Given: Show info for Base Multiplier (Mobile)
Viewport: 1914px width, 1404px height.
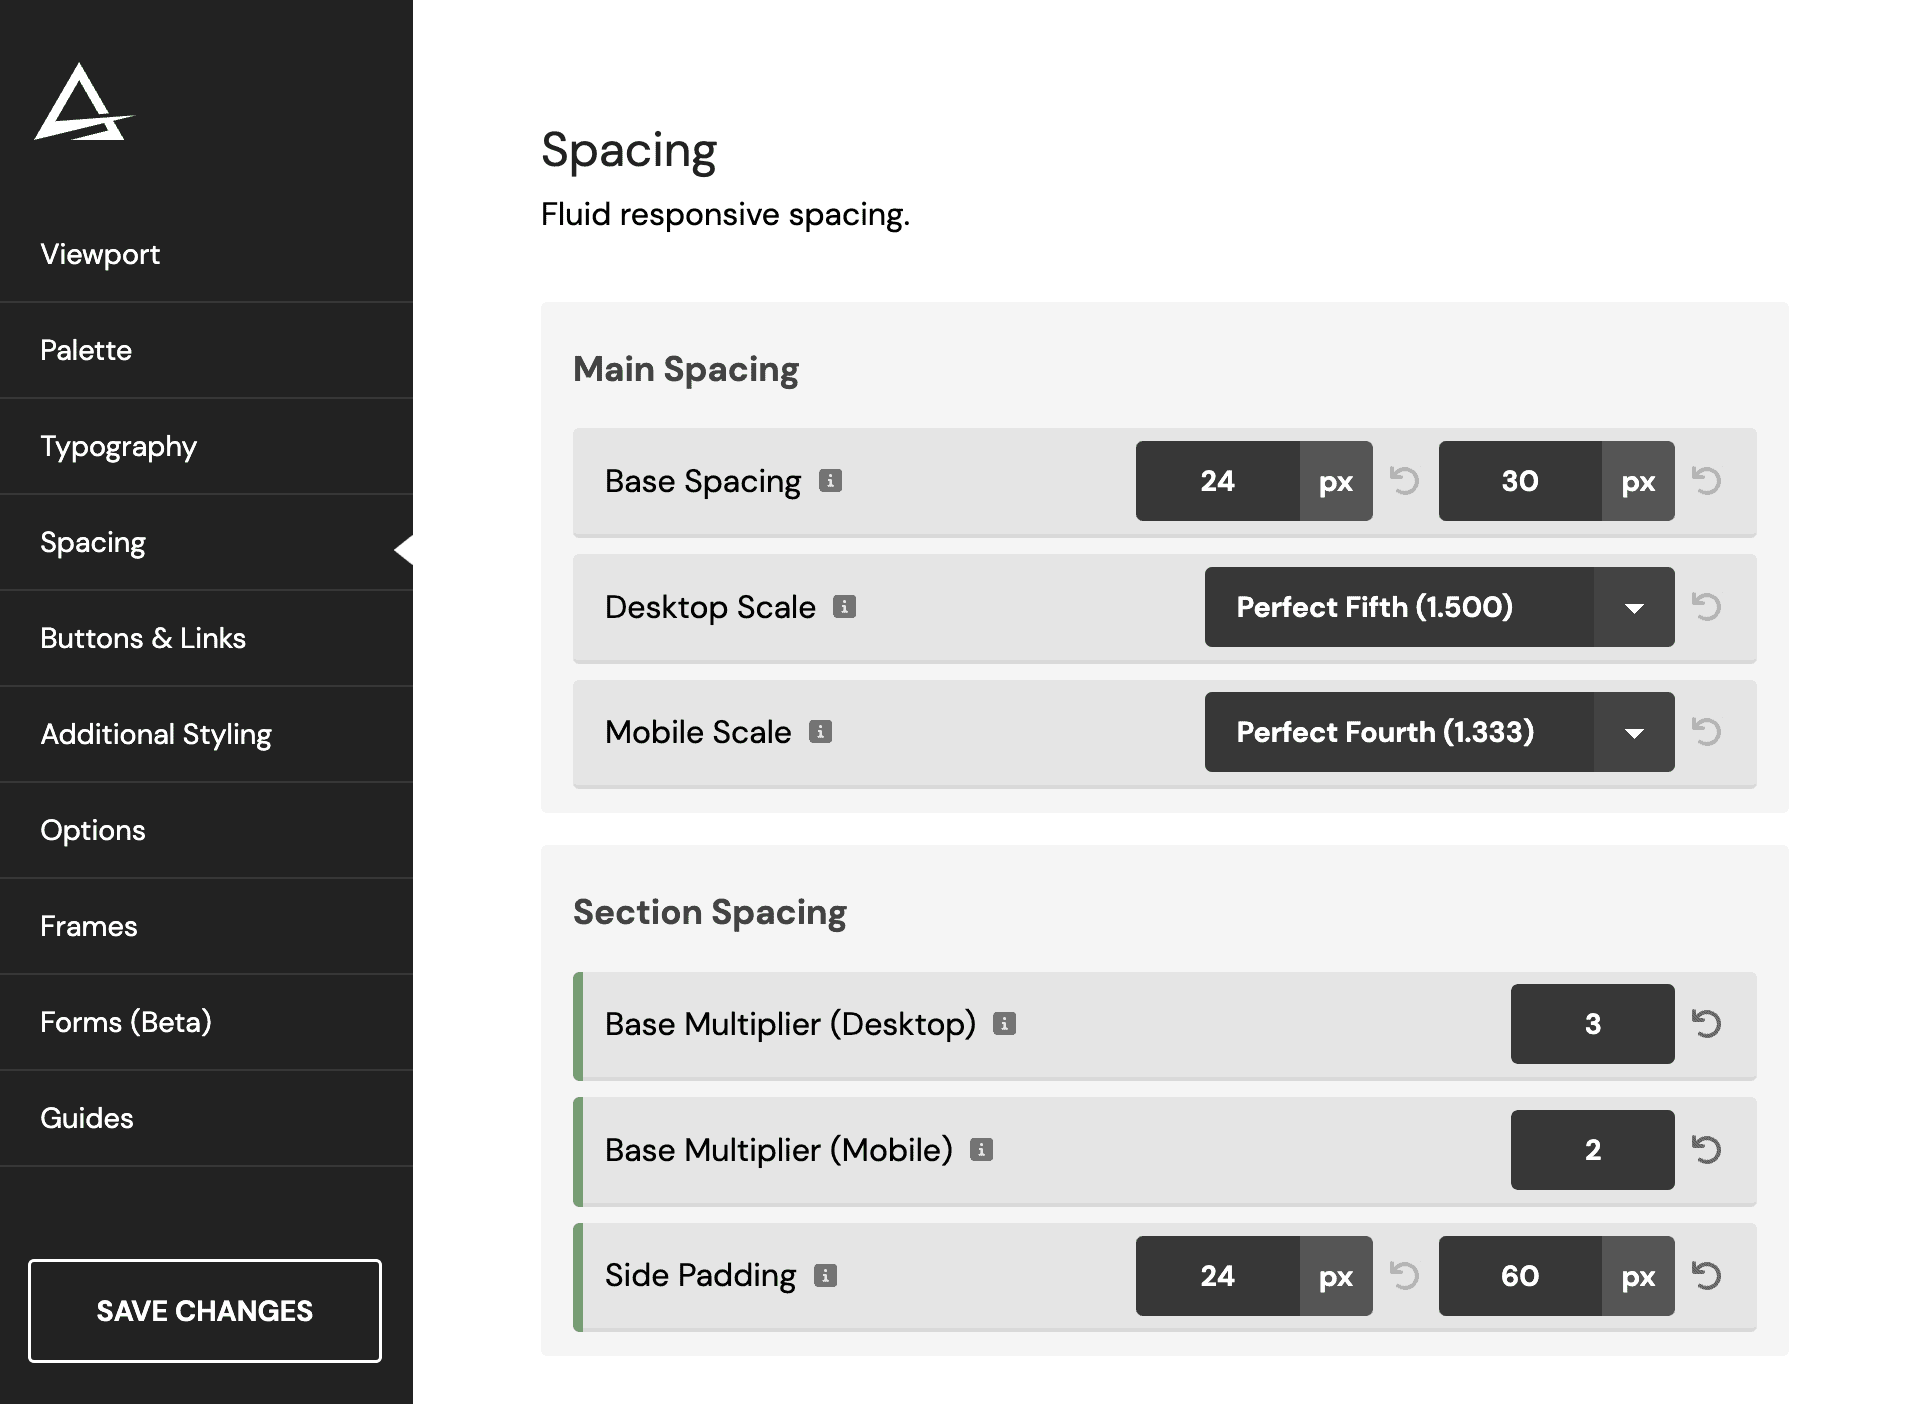Looking at the screenshot, I should tap(982, 1150).
